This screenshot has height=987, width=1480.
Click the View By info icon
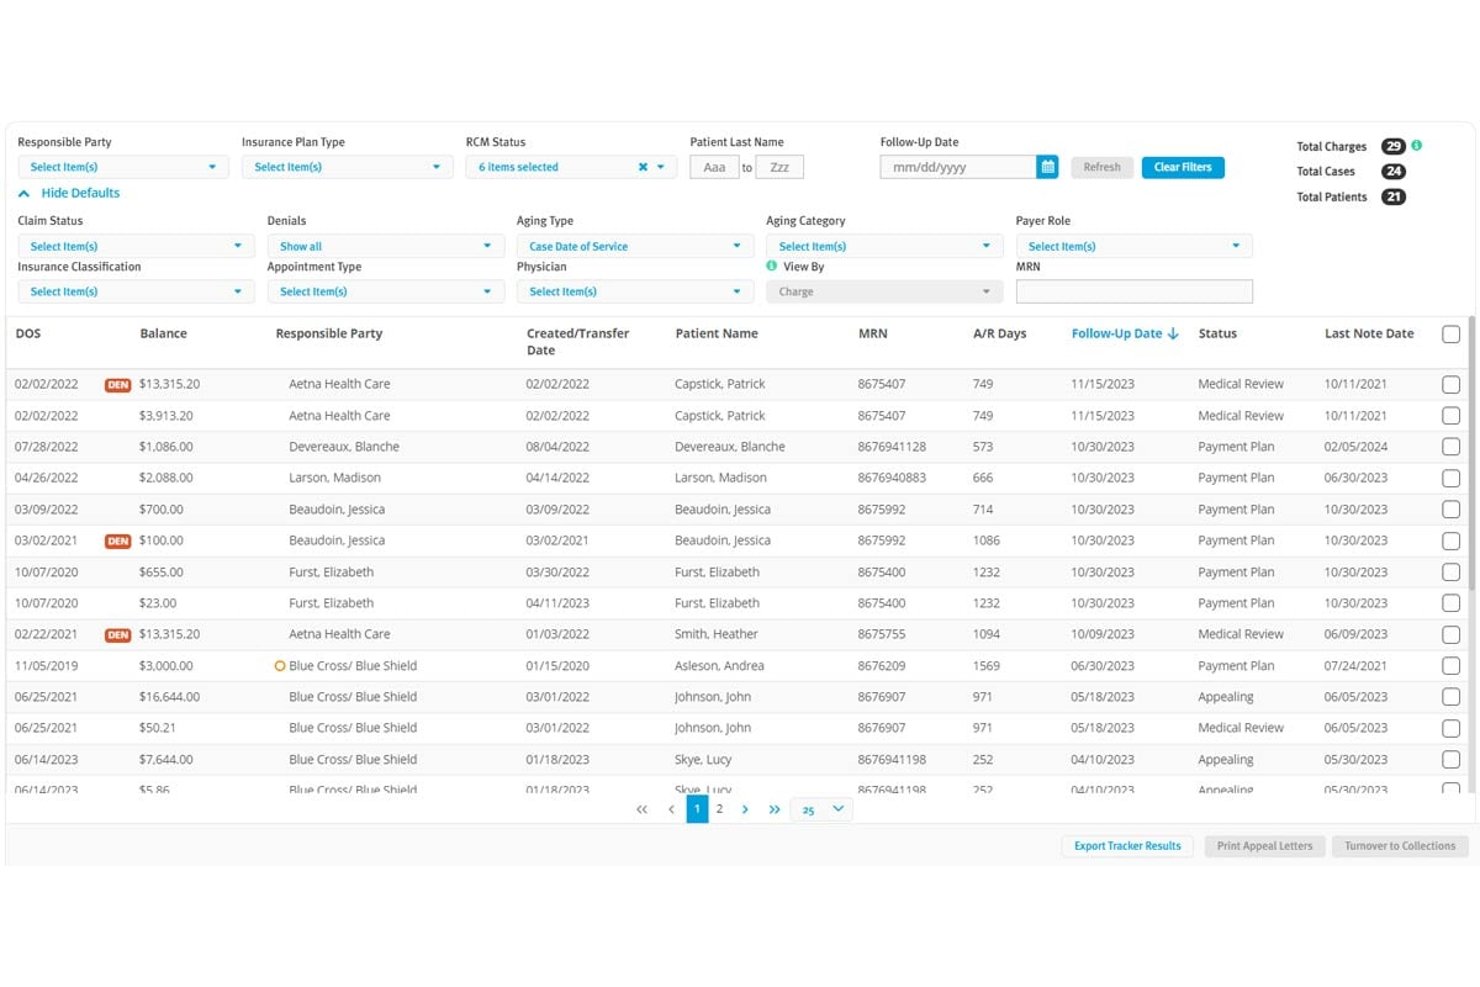click(771, 266)
